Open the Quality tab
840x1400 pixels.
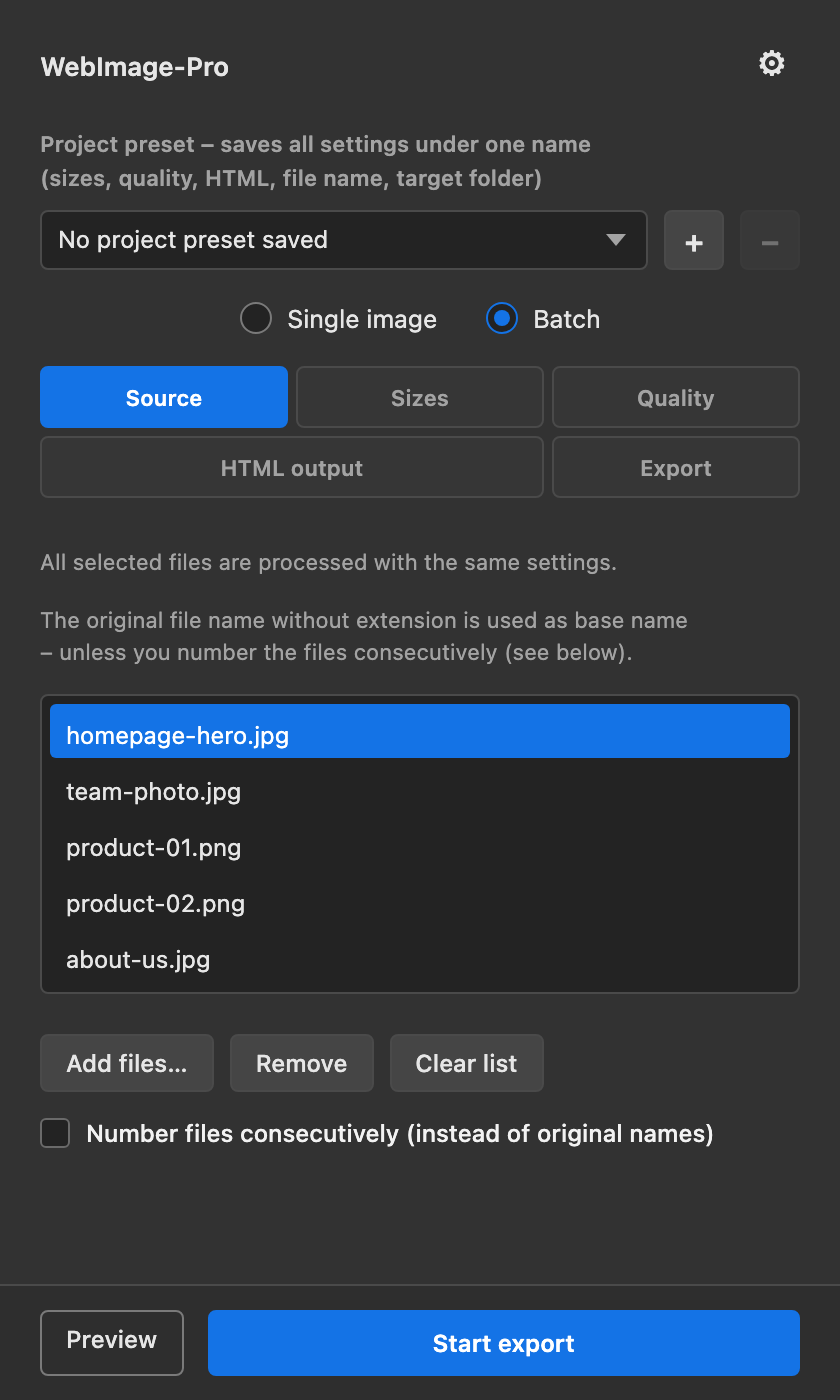676,398
